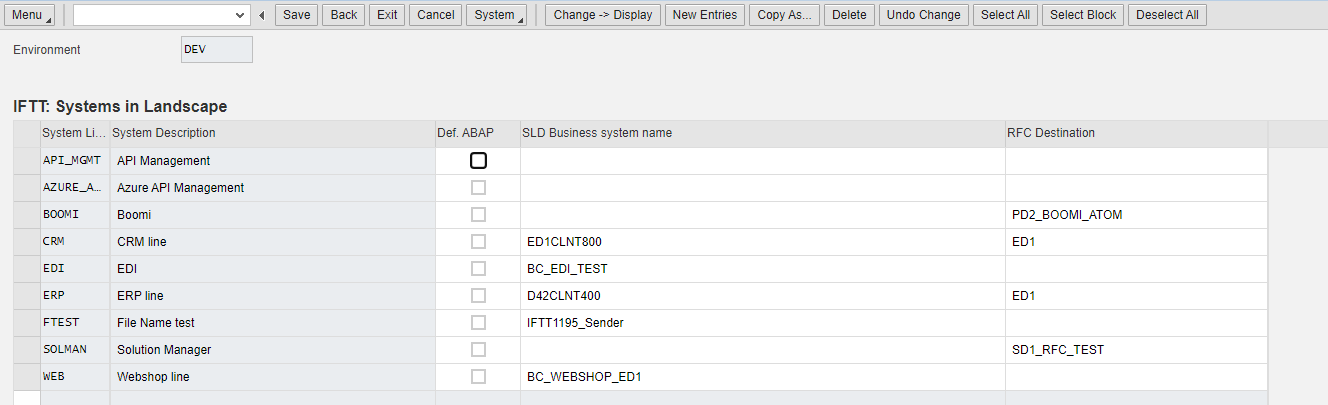Check Def. ABAP box for Solution Manager
The image size is (1328, 405).
coord(478,350)
